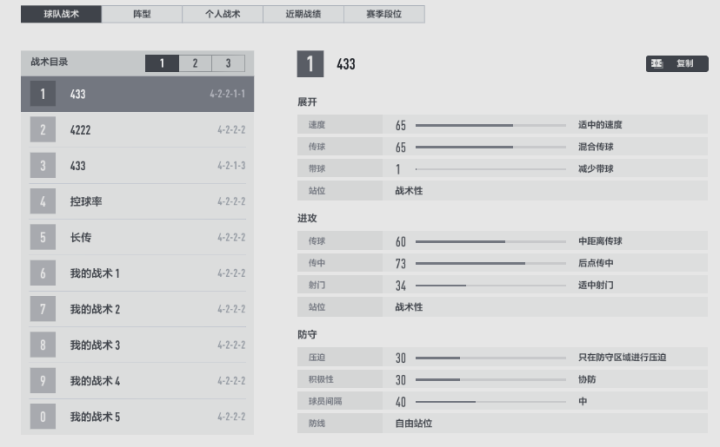Open the 赛季段位 tab
The width and height of the screenshot is (720, 447).
(383, 14)
